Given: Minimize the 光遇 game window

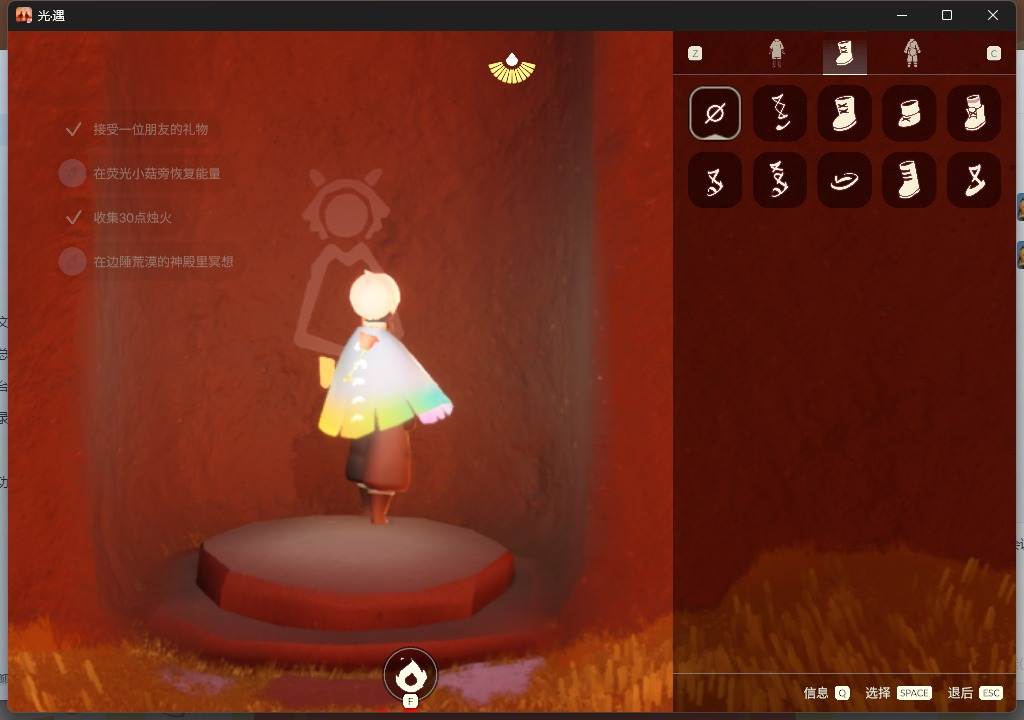Looking at the screenshot, I should coord(902,15).
